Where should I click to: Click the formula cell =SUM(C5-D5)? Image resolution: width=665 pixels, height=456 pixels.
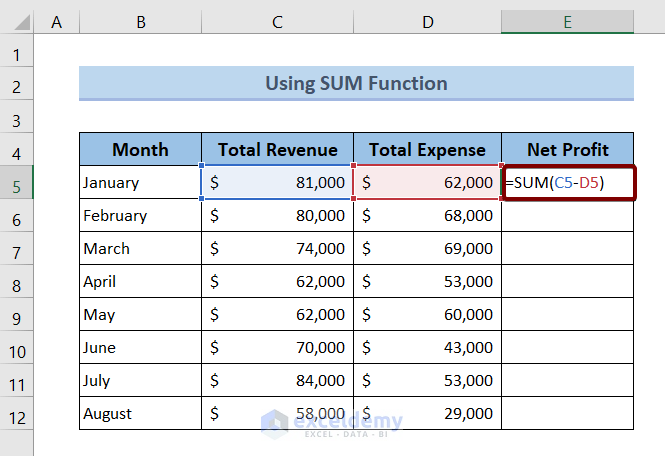568,183
